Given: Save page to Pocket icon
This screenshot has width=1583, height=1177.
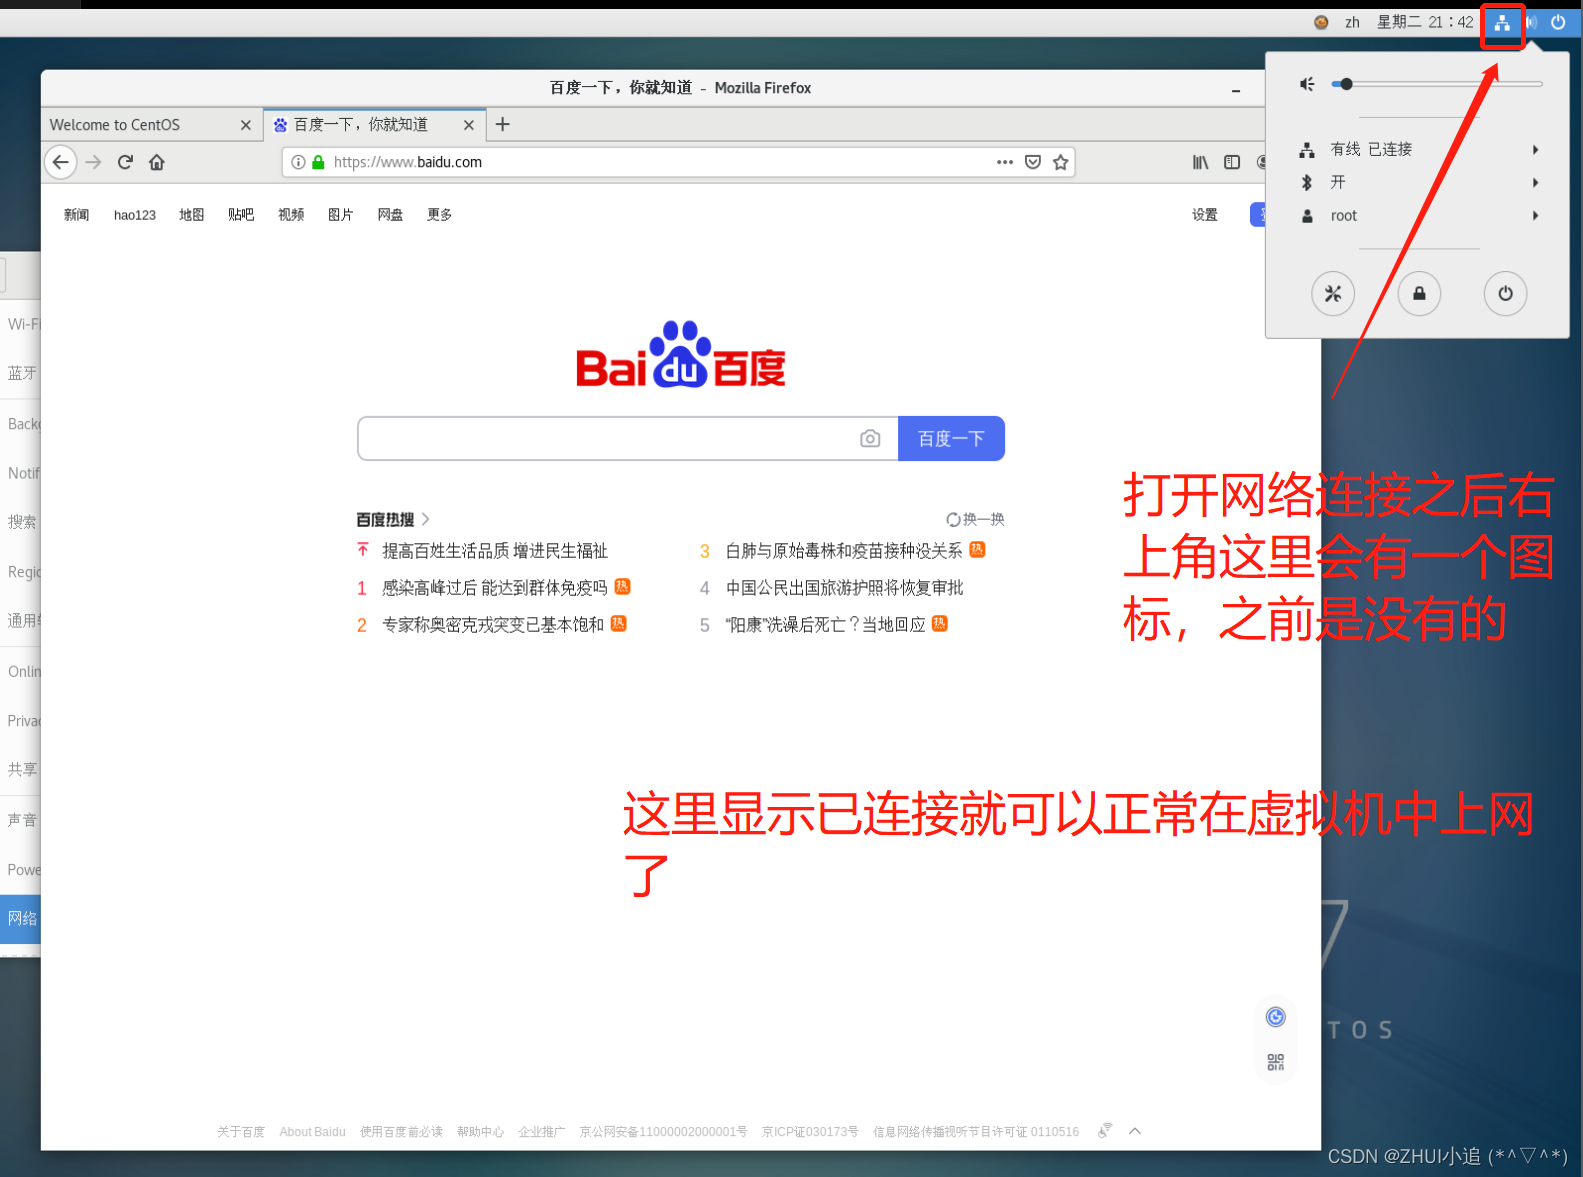Looking at the screenshot, I should (1033, 162).
